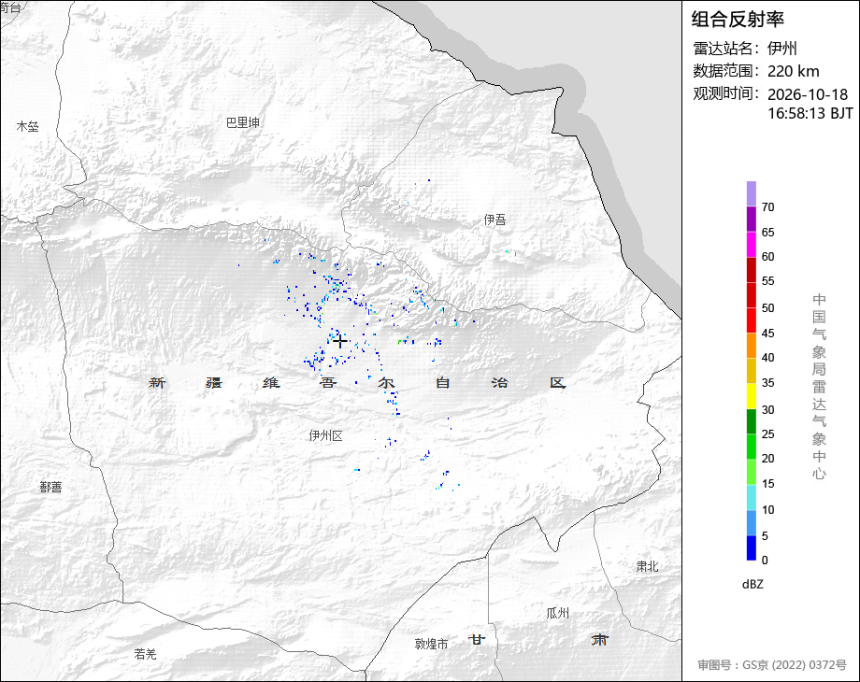
Task: Select the "木垒" map label
Action: point(27,127)
